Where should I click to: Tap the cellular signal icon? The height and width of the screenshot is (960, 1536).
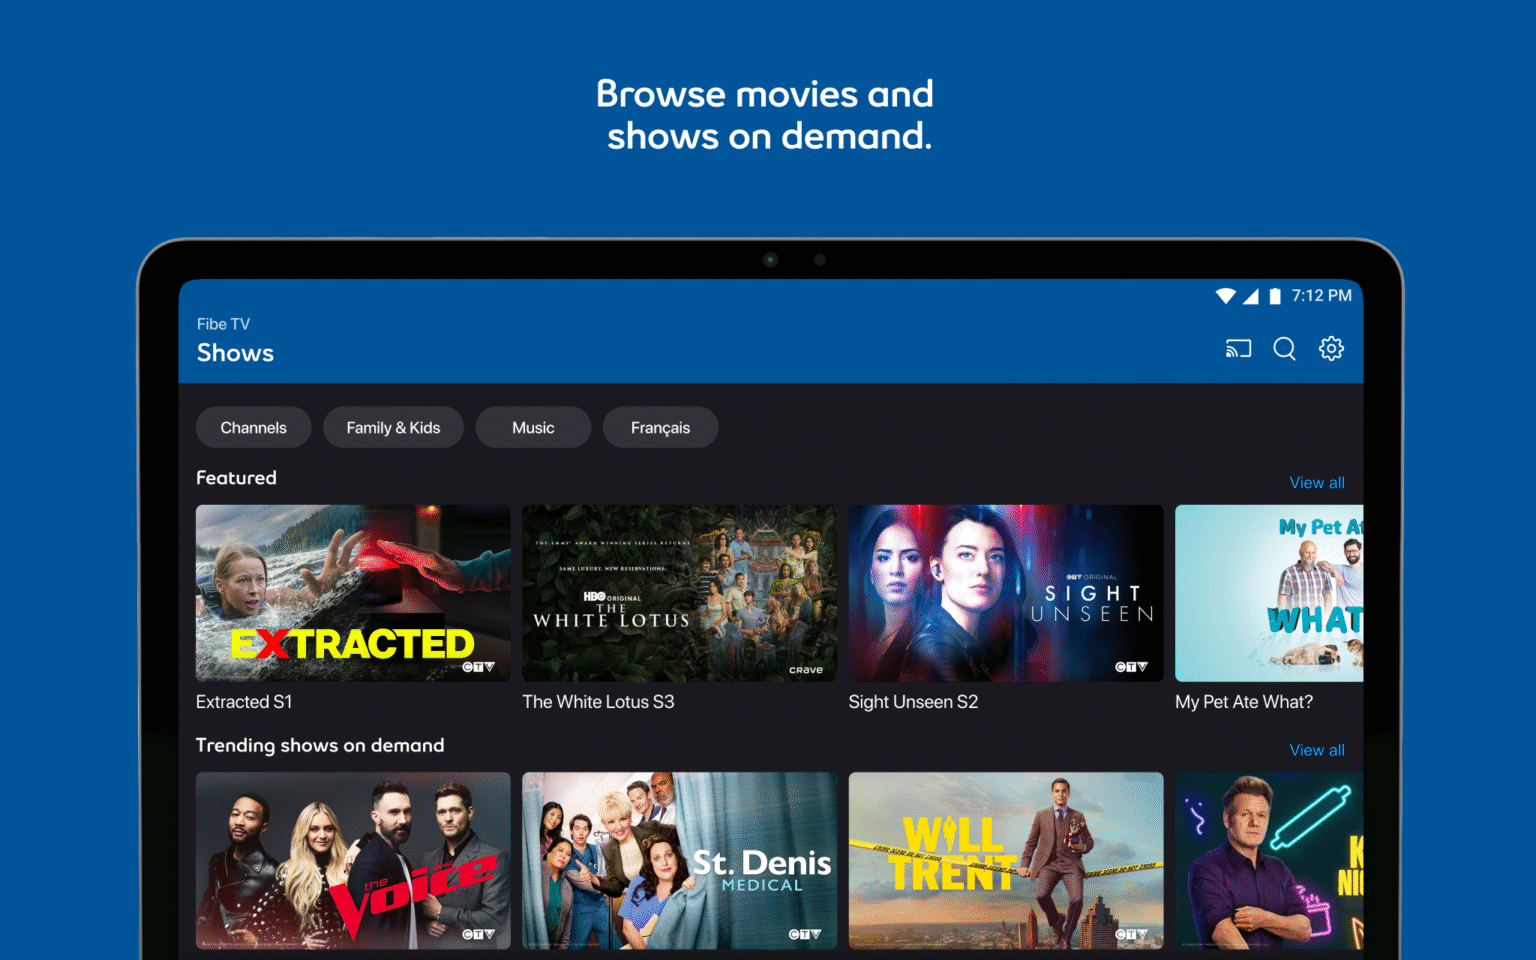tap(1251, 296)
